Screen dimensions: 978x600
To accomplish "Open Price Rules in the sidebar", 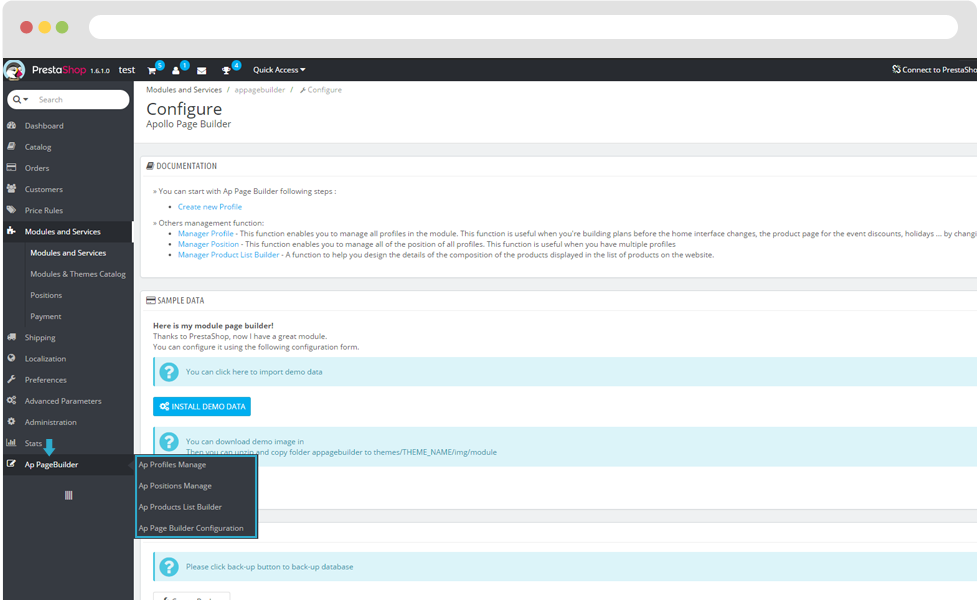I will click(x=44, y=210).
